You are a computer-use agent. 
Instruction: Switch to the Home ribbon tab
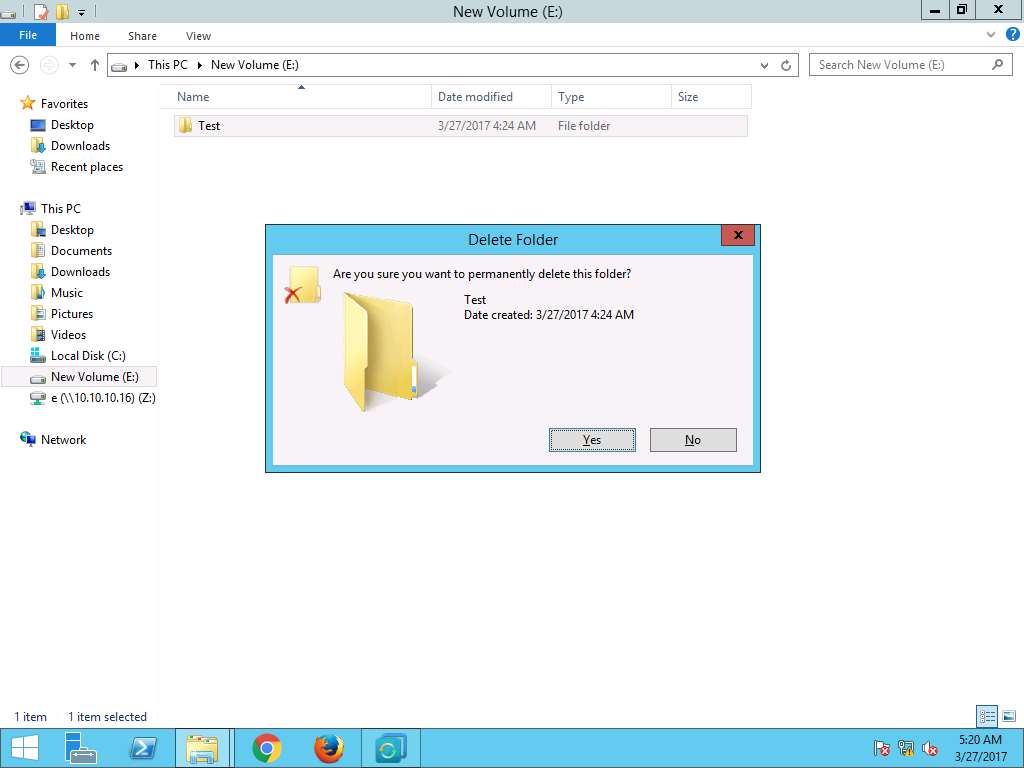coord(85,36)
